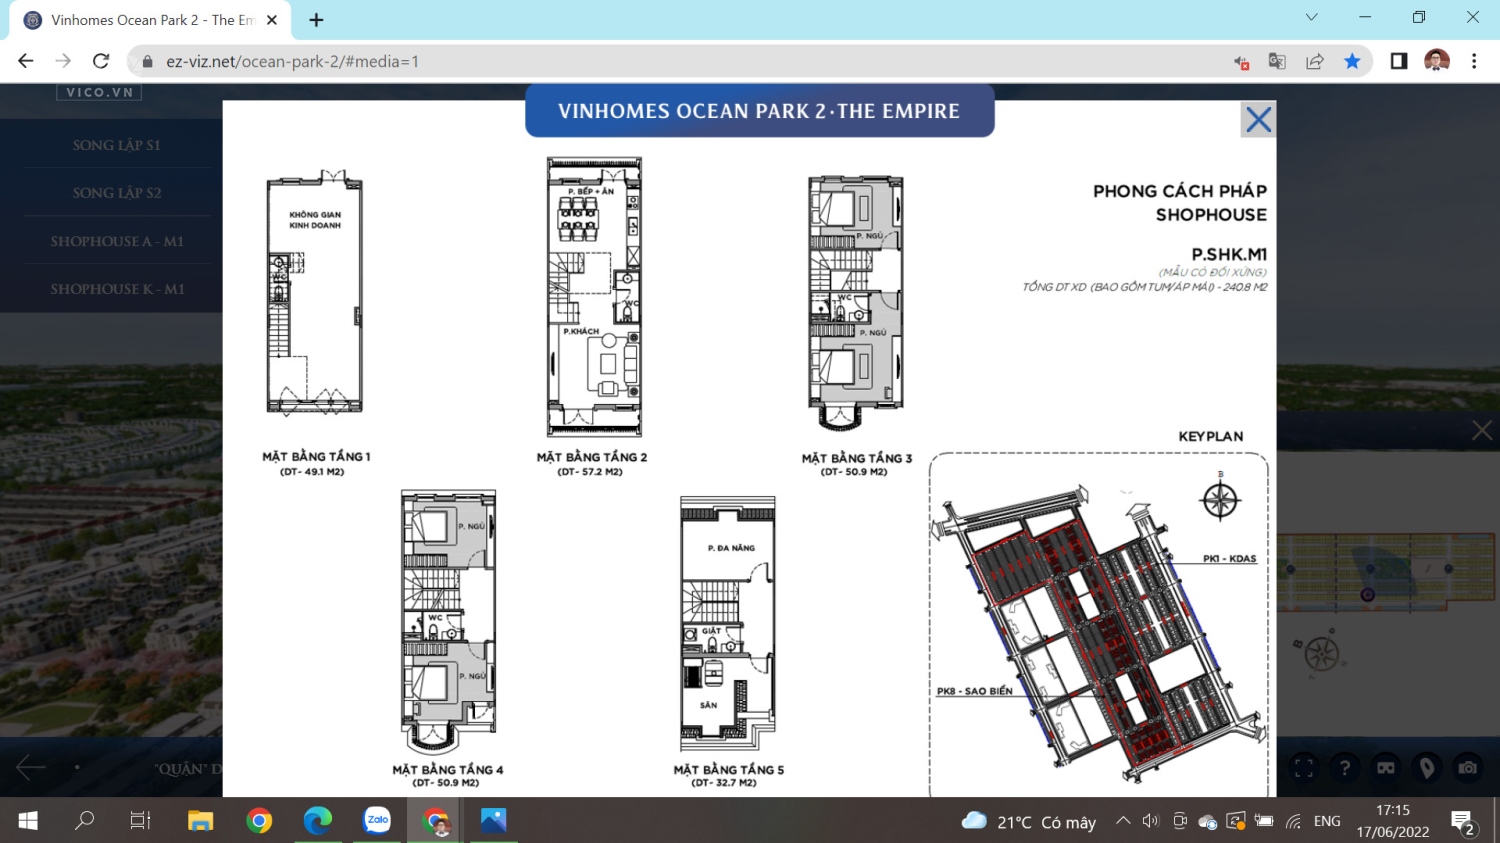This screenshot has width=1500, height=843.
Task: Click MẶT BẰNG TẦNG 3 caption
Action: pos(856,458)
